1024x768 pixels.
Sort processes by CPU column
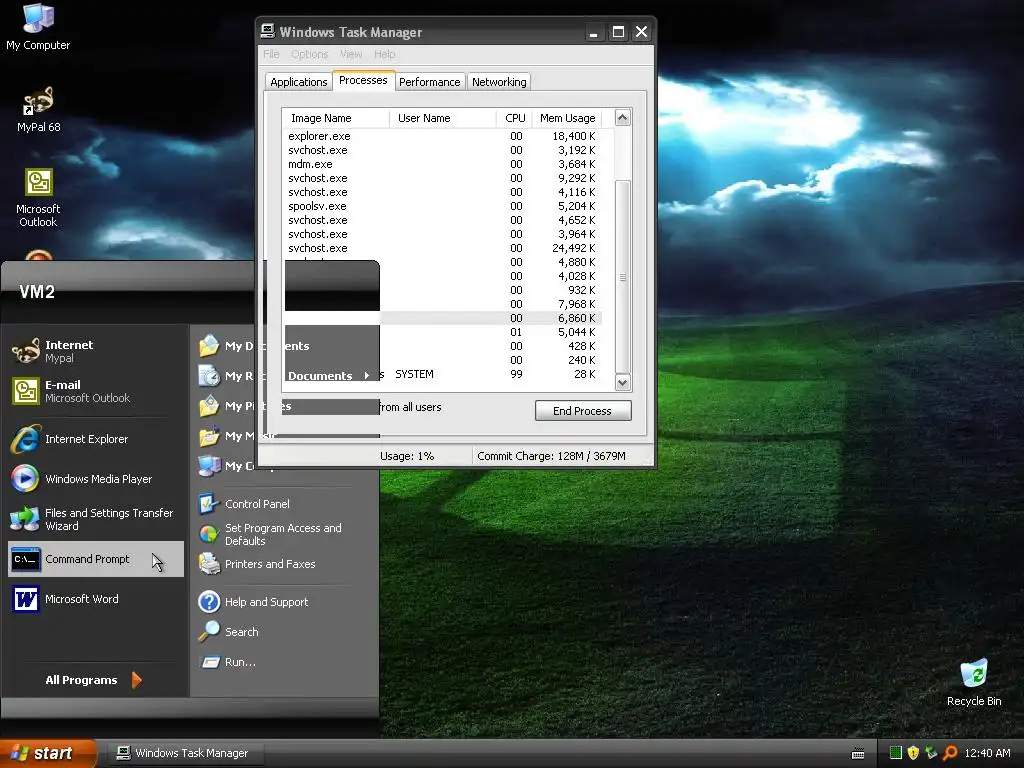514,118
